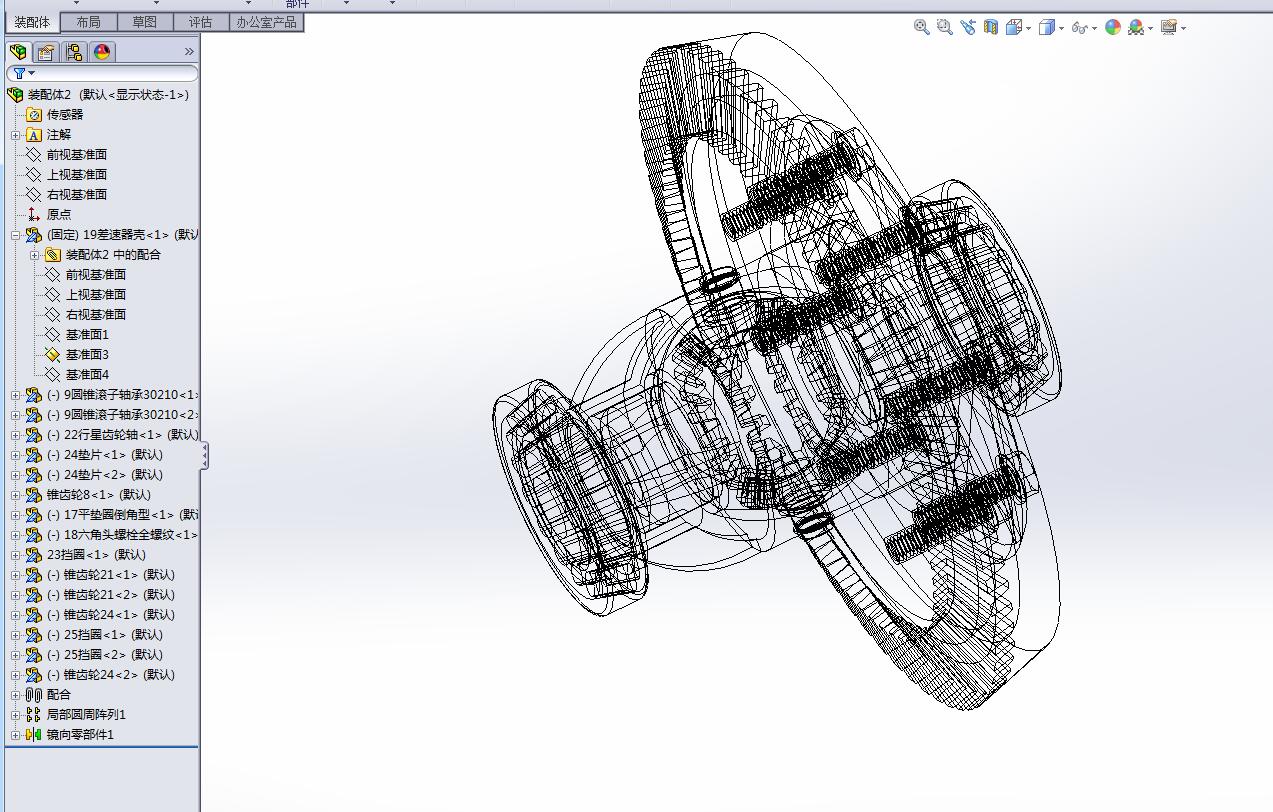The width and height of the screenshot is (1273, 812).
Task: Click the View Settings monitor icon
Action: [1169, 28]
